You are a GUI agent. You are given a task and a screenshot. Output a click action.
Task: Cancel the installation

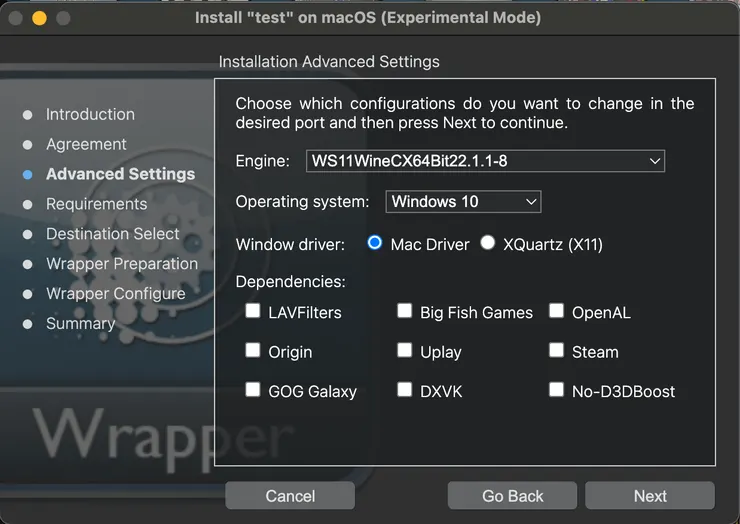pos(290,496)
